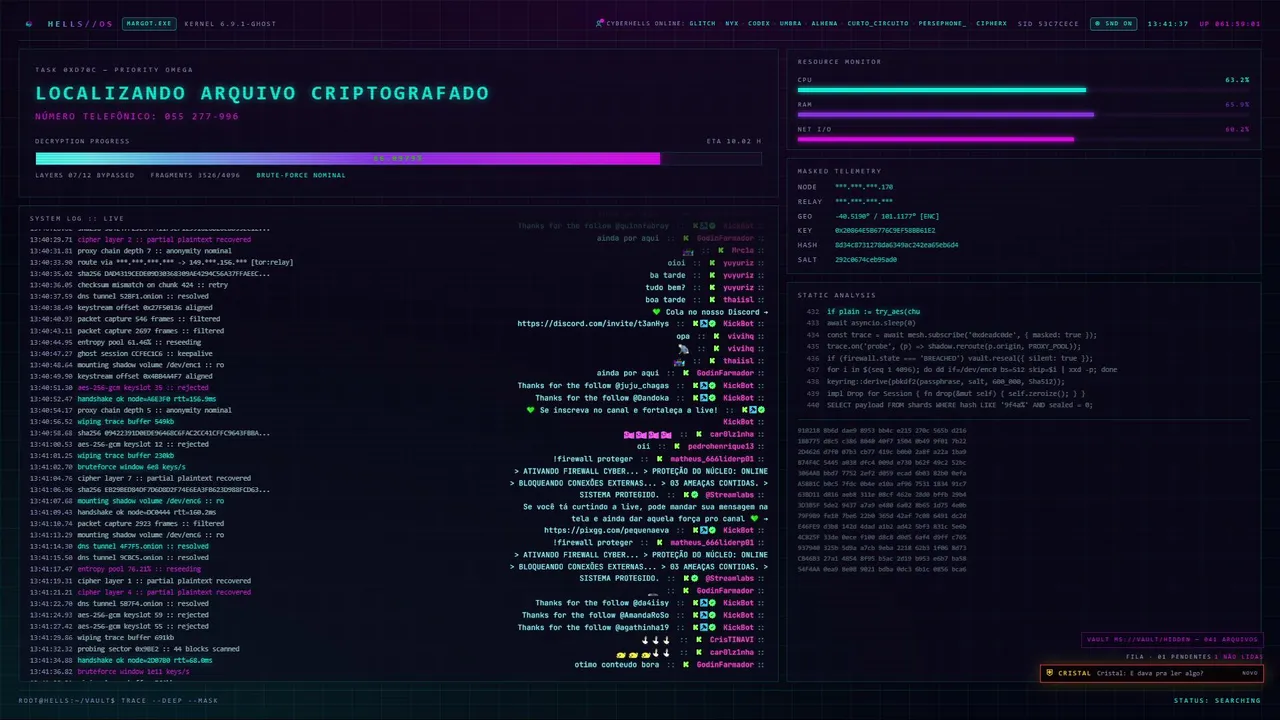
Task: Select CURTO_CIRCUITO in online users list
Action: point(877,23)
